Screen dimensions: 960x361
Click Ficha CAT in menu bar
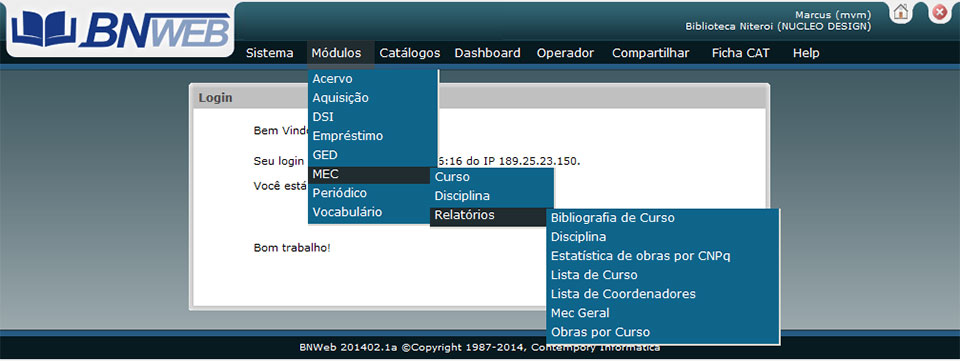[x=740, y=53]
